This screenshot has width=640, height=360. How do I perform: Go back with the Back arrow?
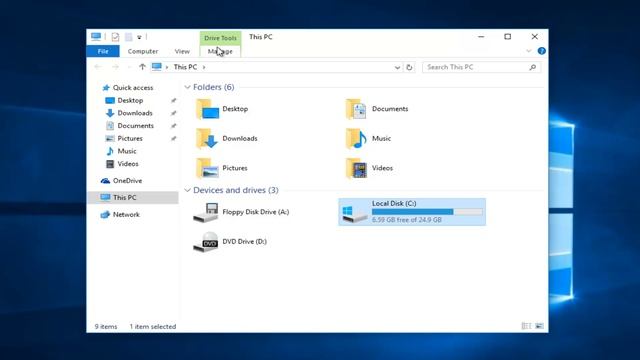click(98, 67)
